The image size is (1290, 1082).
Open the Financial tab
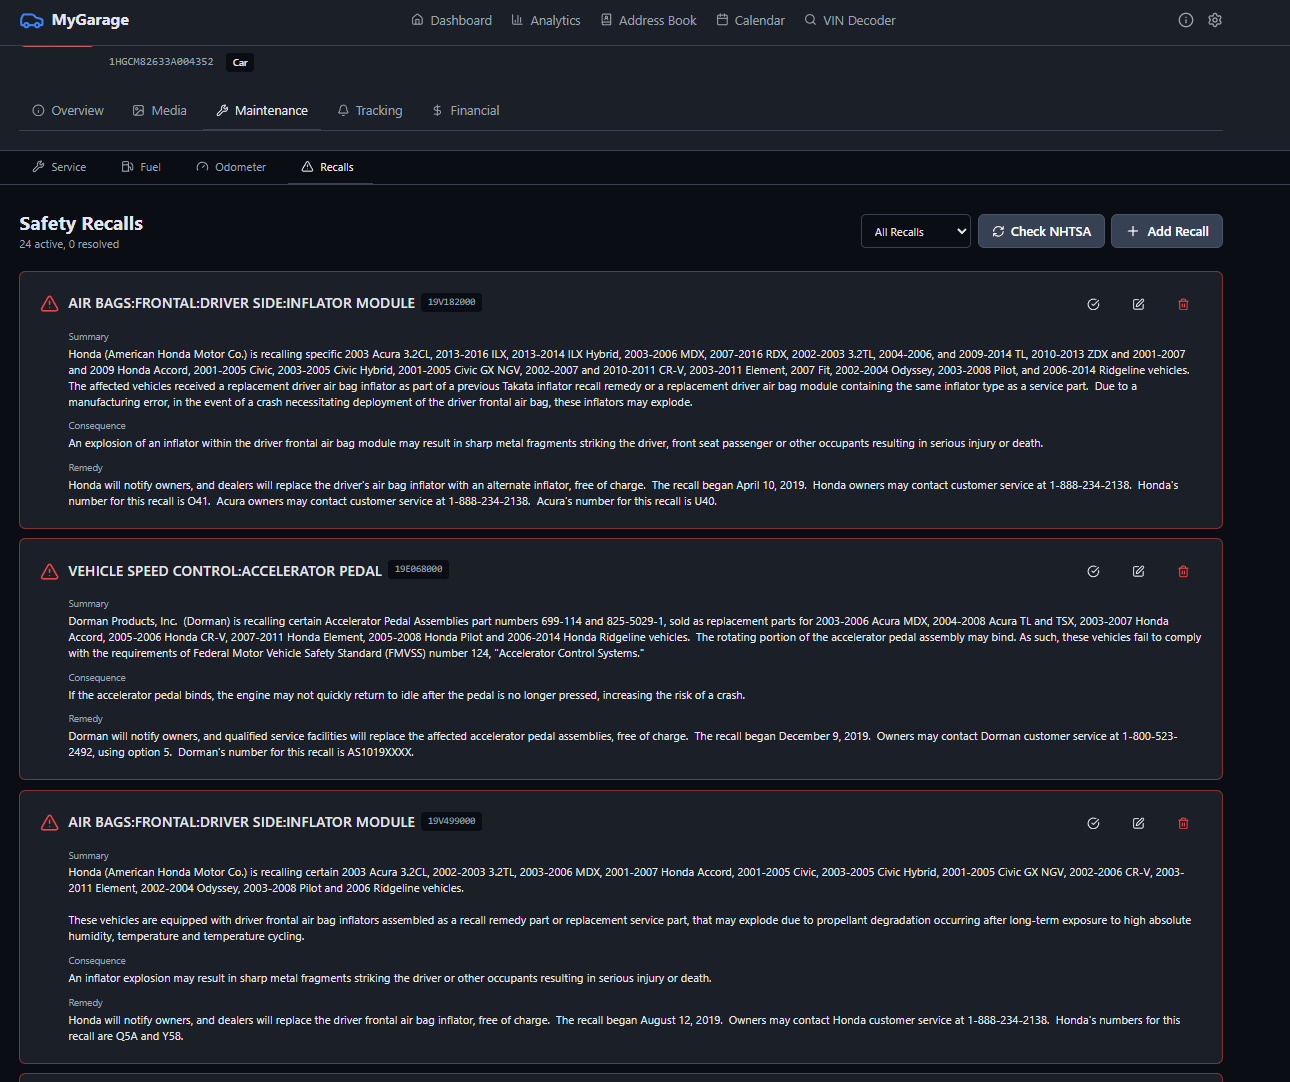pos(465,111)
